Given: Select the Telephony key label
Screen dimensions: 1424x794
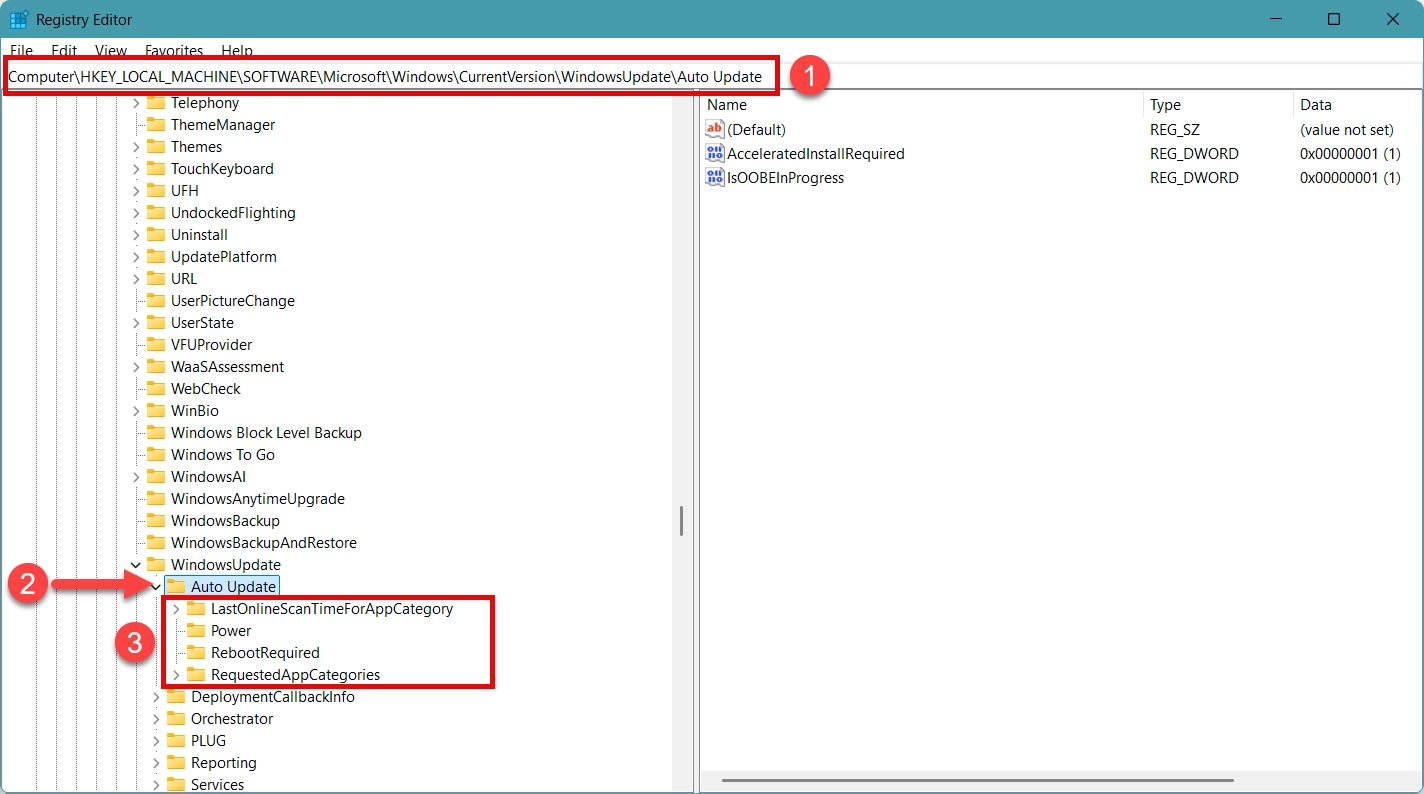Looking at the screenshot, I should (x=205, y=103).
